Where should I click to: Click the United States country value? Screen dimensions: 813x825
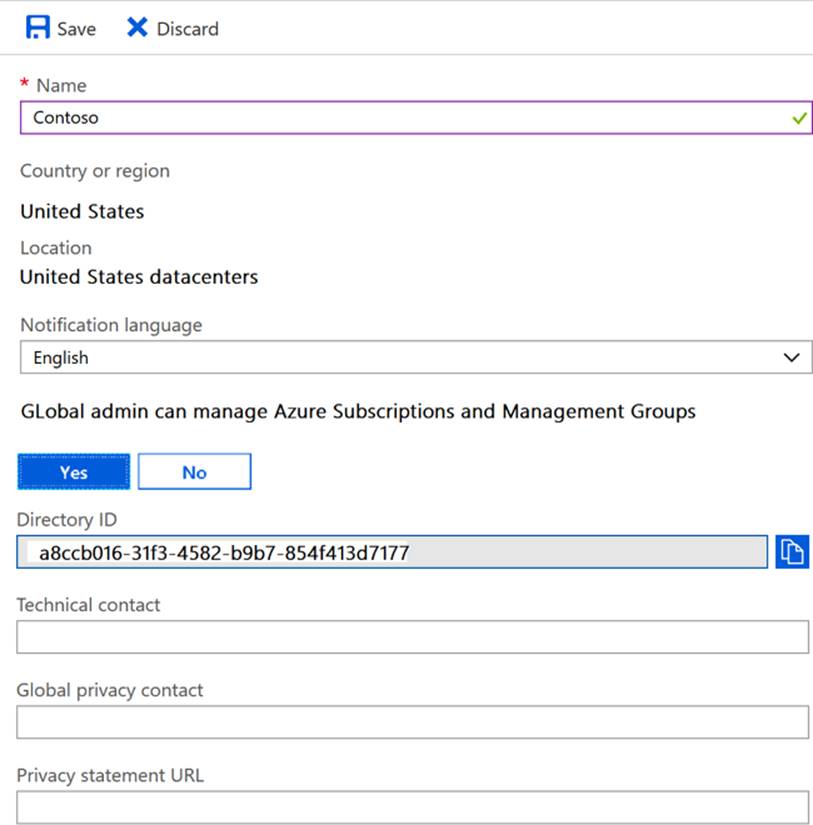82,211
